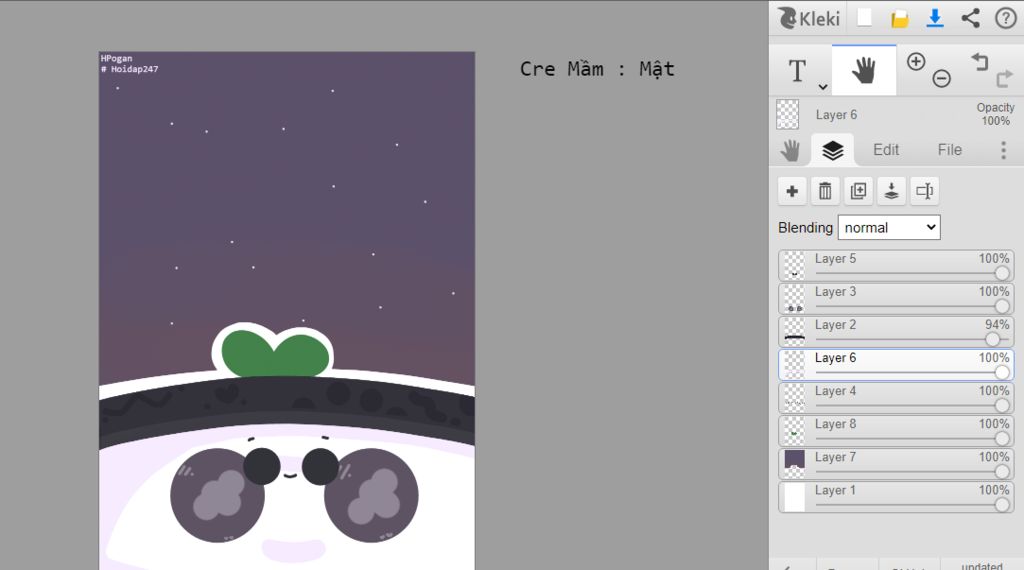The width and height of the screenshot is (1024, 570).
Task: Click Layer 5 opacity slider handle
Action: [1002, 273]
